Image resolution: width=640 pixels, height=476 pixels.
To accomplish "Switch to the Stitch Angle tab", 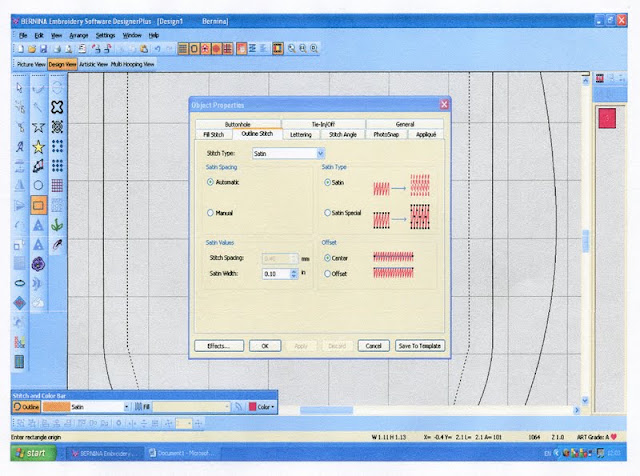I will pos(342,135).
